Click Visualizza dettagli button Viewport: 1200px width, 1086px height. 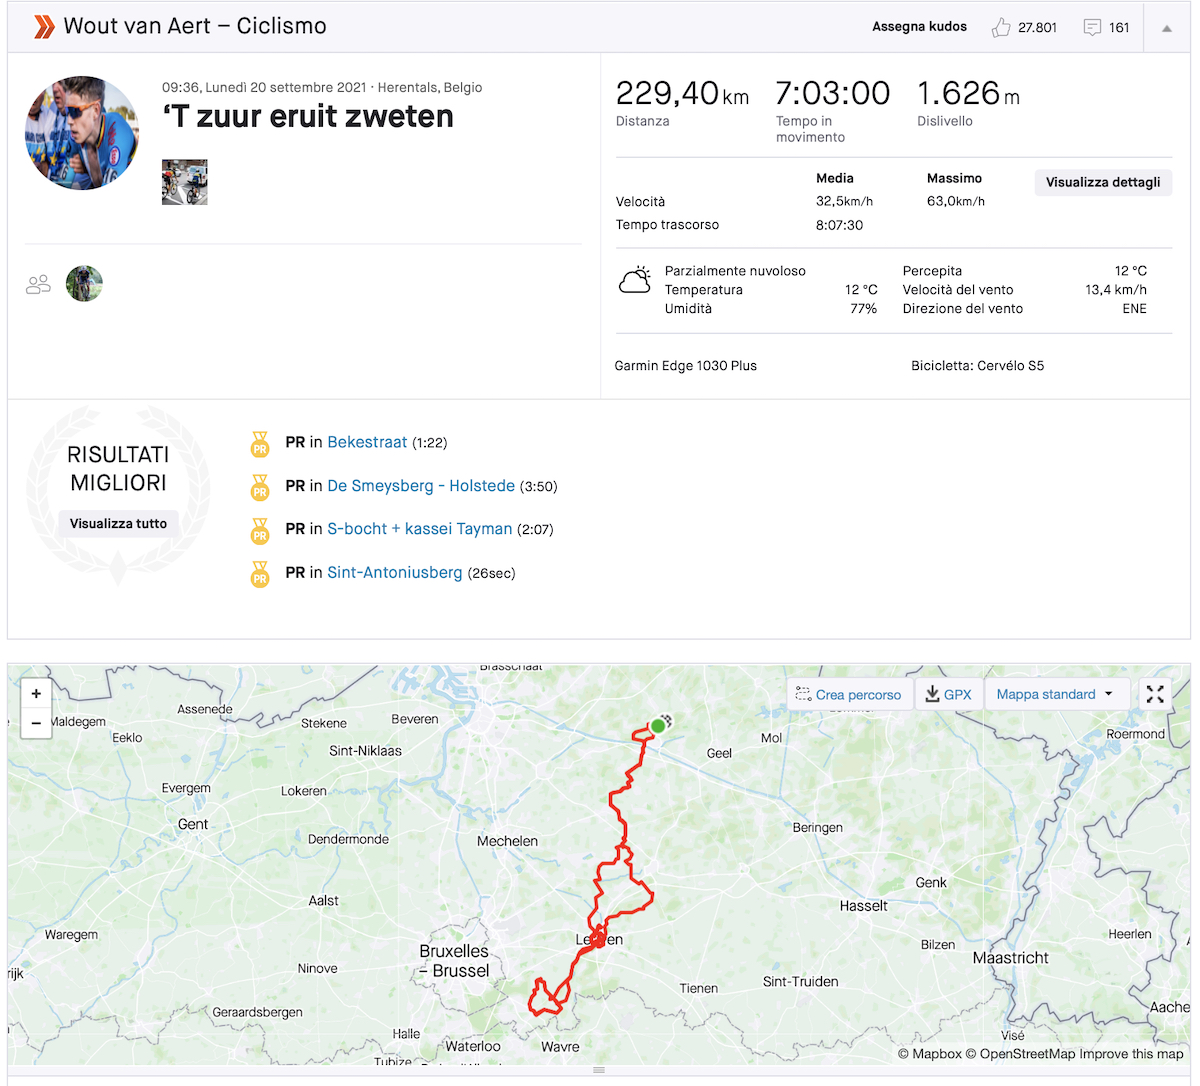pos(1103,182)
